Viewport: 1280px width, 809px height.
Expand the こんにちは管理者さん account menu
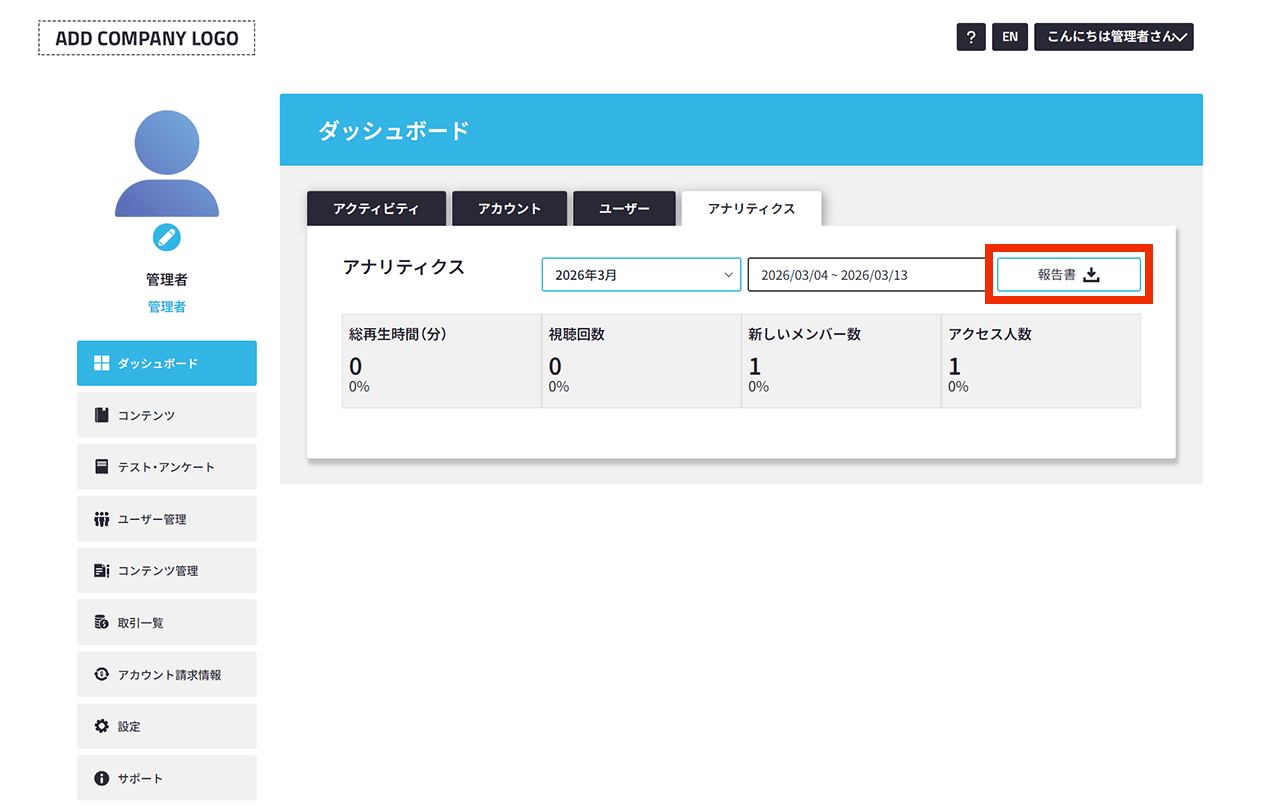pyautogui.click(x=1113, y=36)
